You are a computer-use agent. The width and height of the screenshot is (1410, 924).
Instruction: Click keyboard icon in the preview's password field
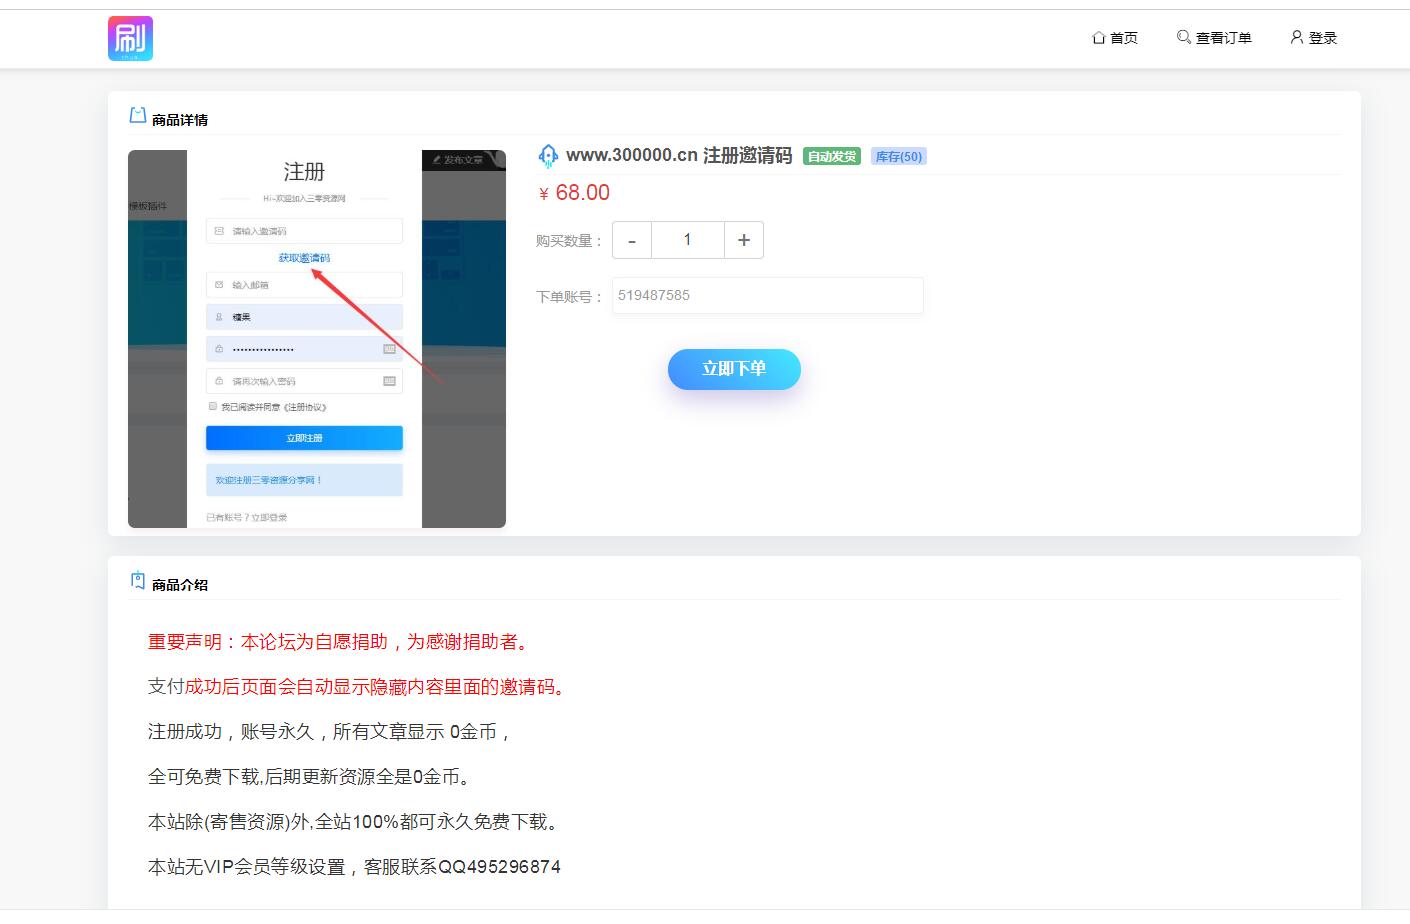tap(389, 349)
